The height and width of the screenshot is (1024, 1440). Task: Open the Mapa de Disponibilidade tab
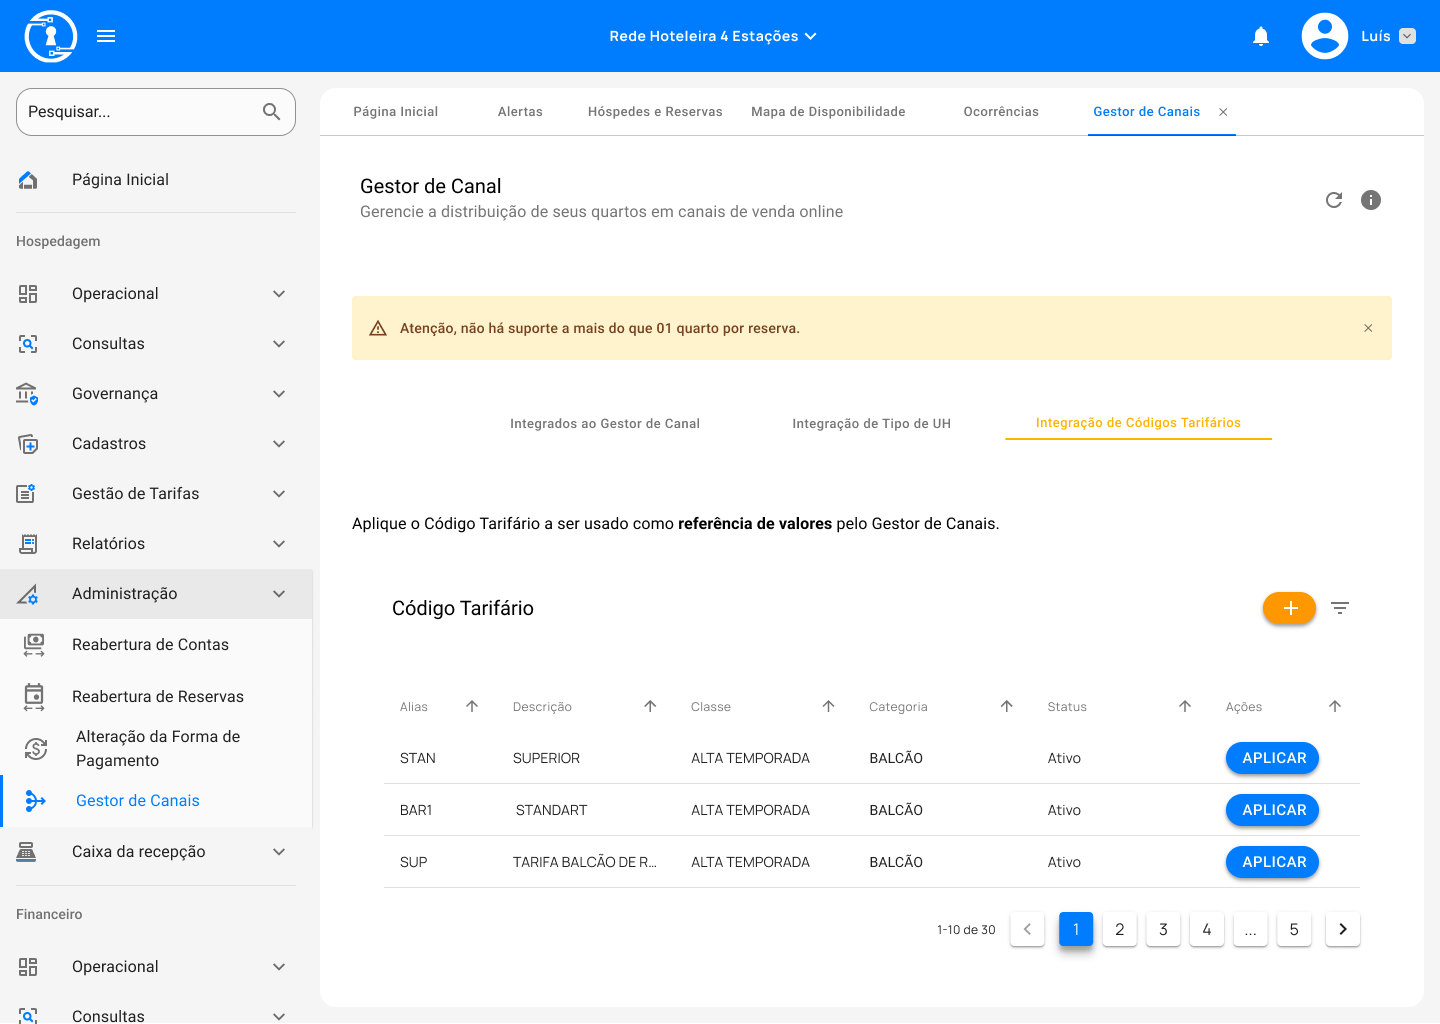point(828,112)
